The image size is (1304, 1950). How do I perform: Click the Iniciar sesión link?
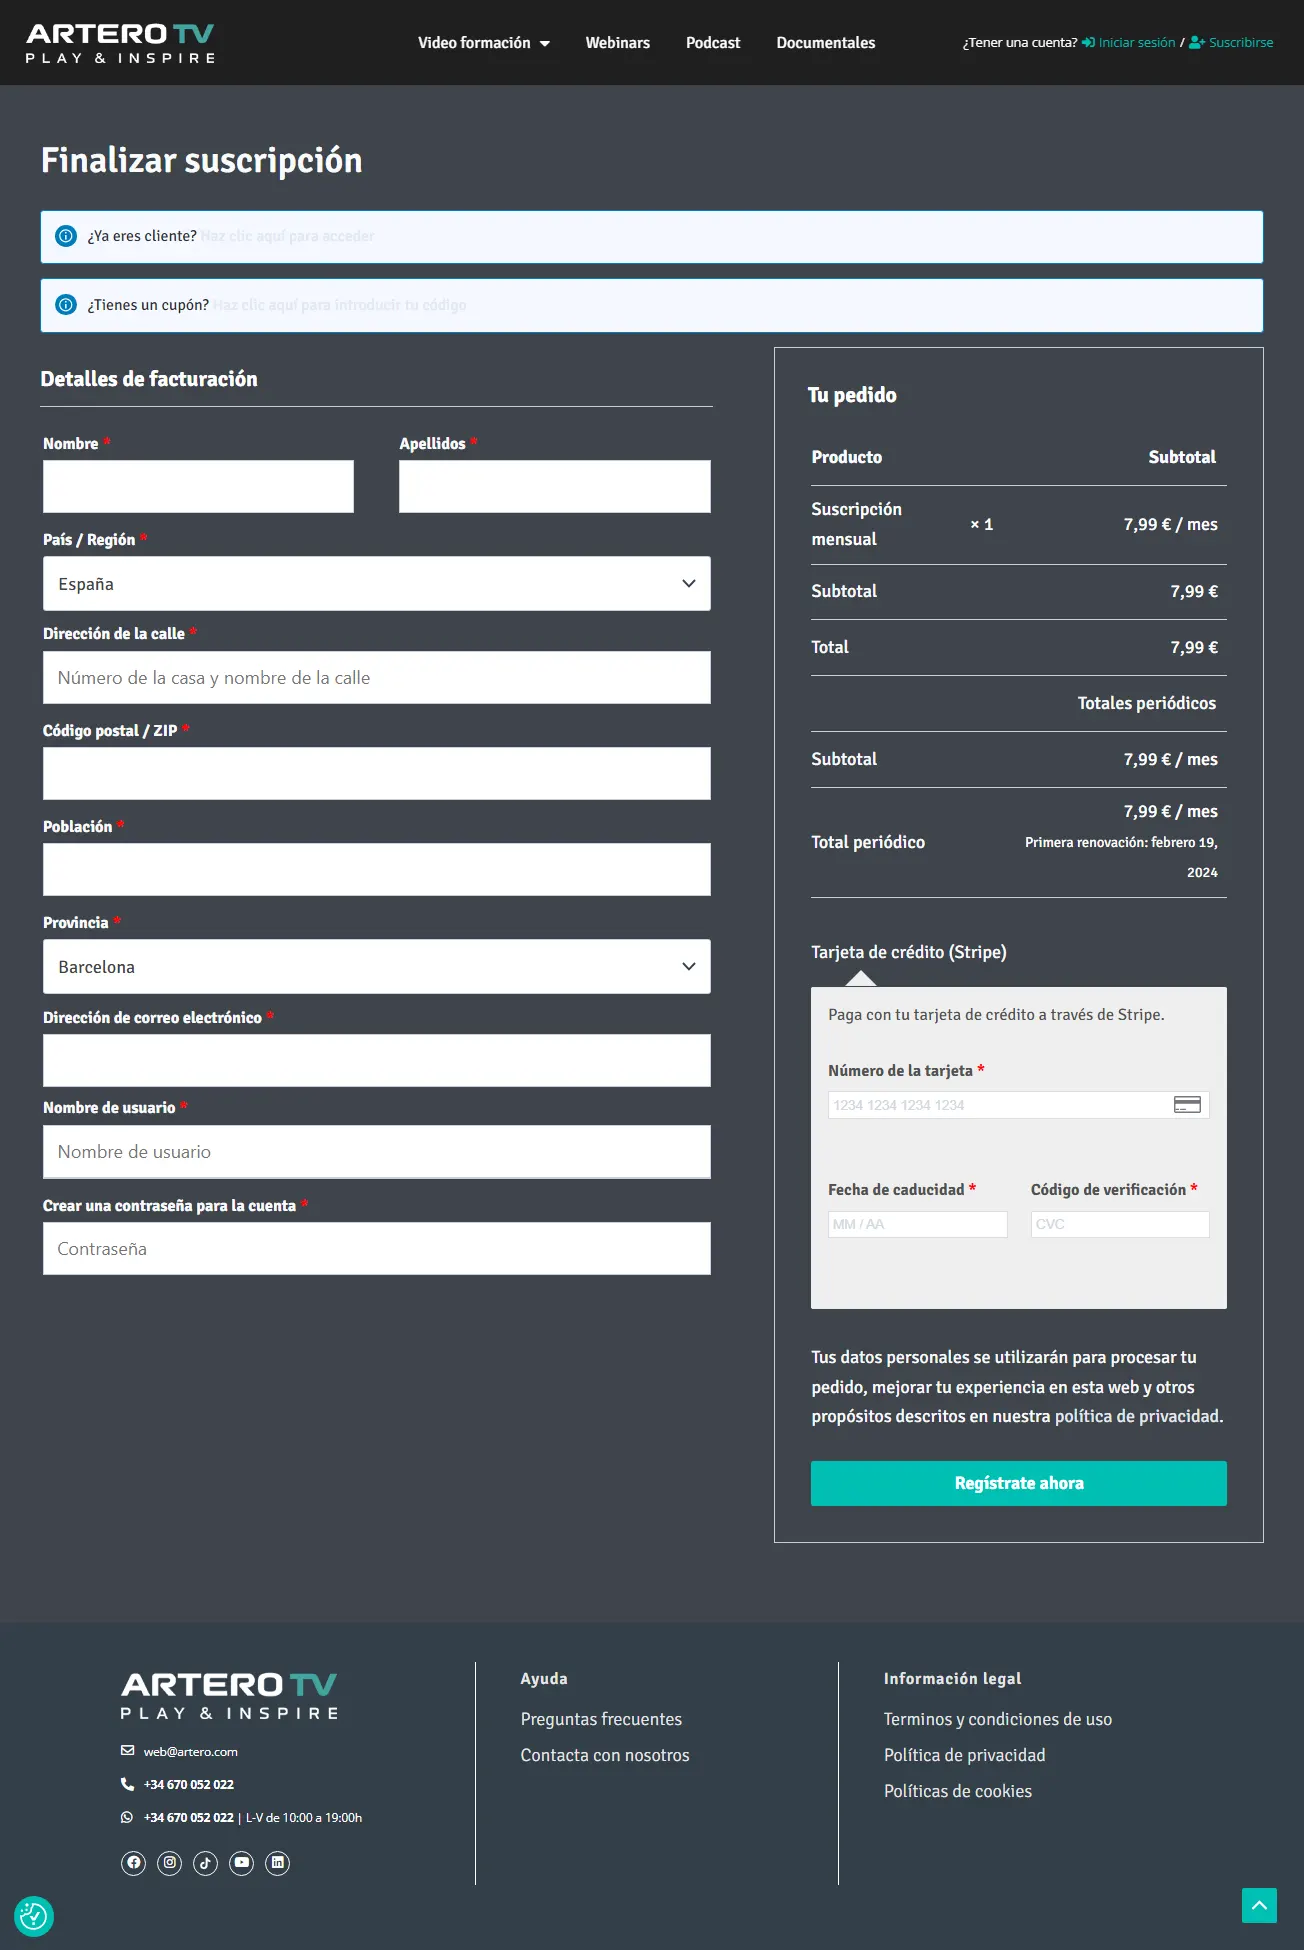1136,43
